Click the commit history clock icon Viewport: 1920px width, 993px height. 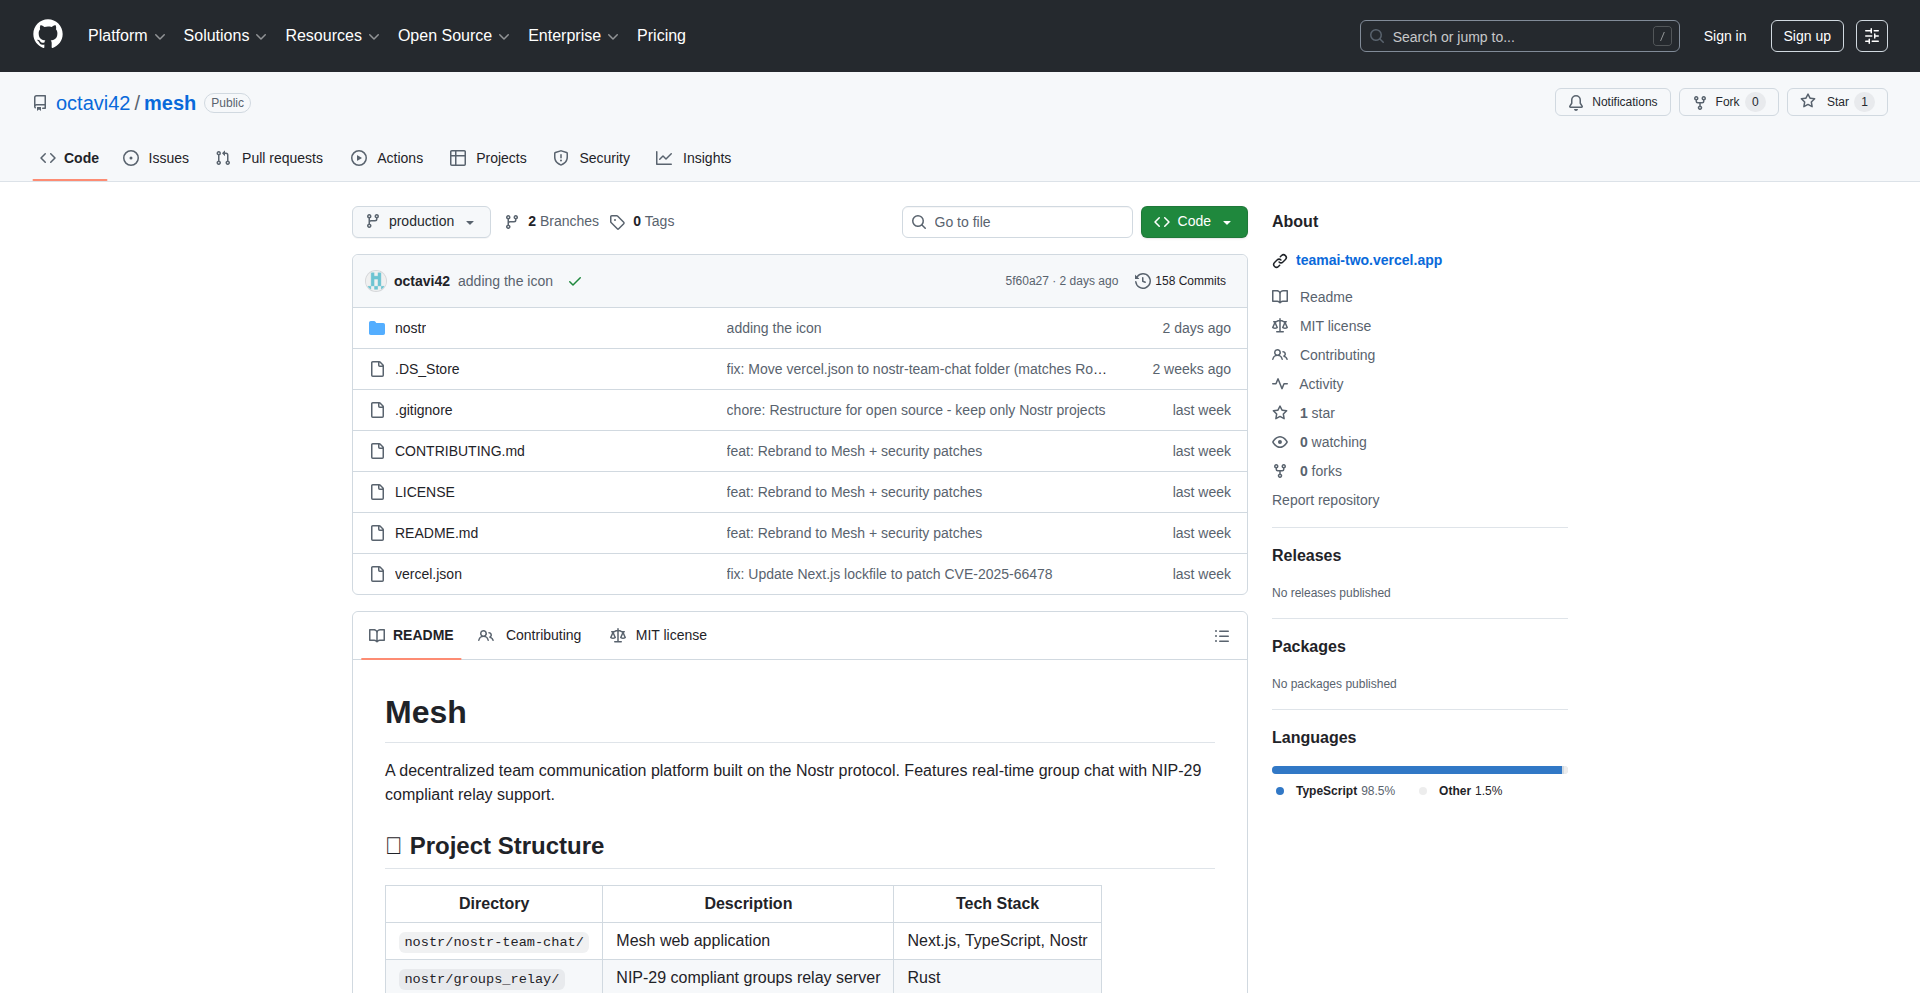pos(1142,281)
